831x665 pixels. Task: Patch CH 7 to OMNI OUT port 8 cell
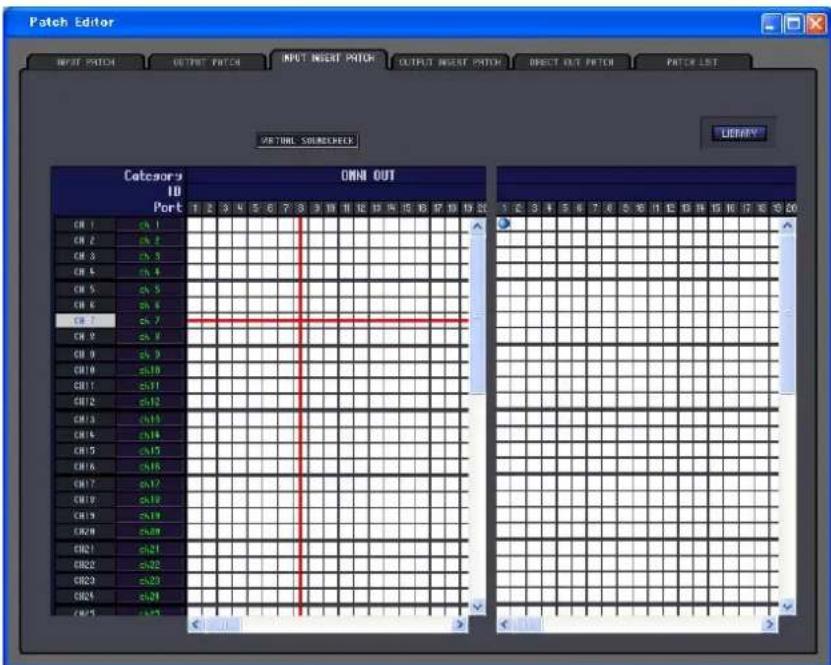point(300,321)
